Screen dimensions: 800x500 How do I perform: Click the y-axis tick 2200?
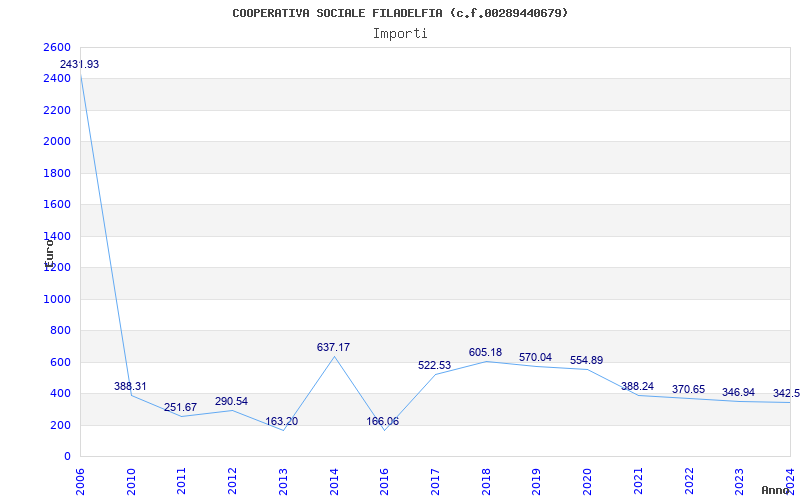[57, 110]
